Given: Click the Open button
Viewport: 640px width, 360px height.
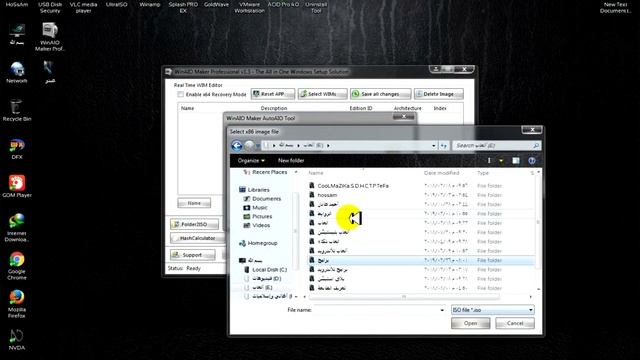Looking at the screenshot, I should coord(470,323).
